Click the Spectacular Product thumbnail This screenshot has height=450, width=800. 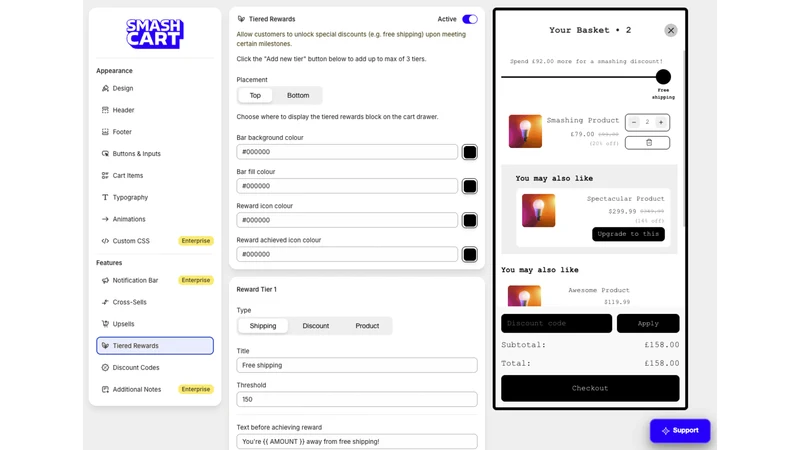point(538,210)
